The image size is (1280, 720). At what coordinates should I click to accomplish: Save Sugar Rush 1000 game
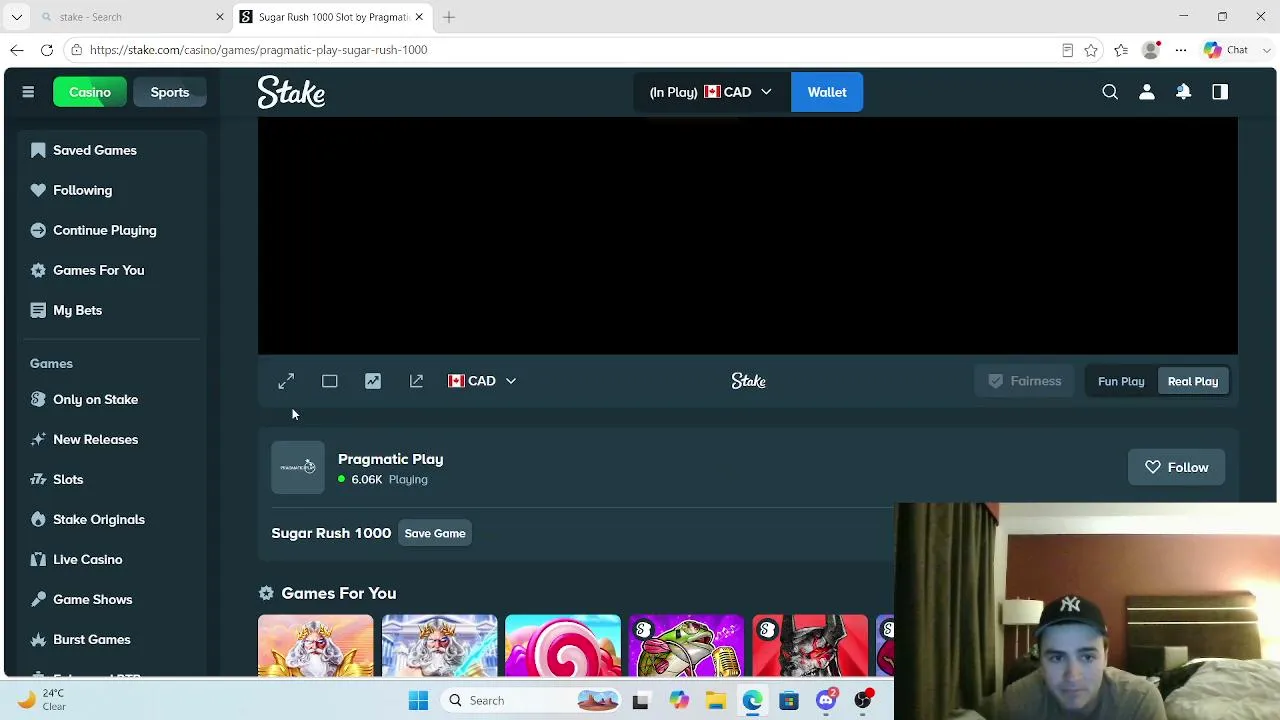(x=435, y=533)
